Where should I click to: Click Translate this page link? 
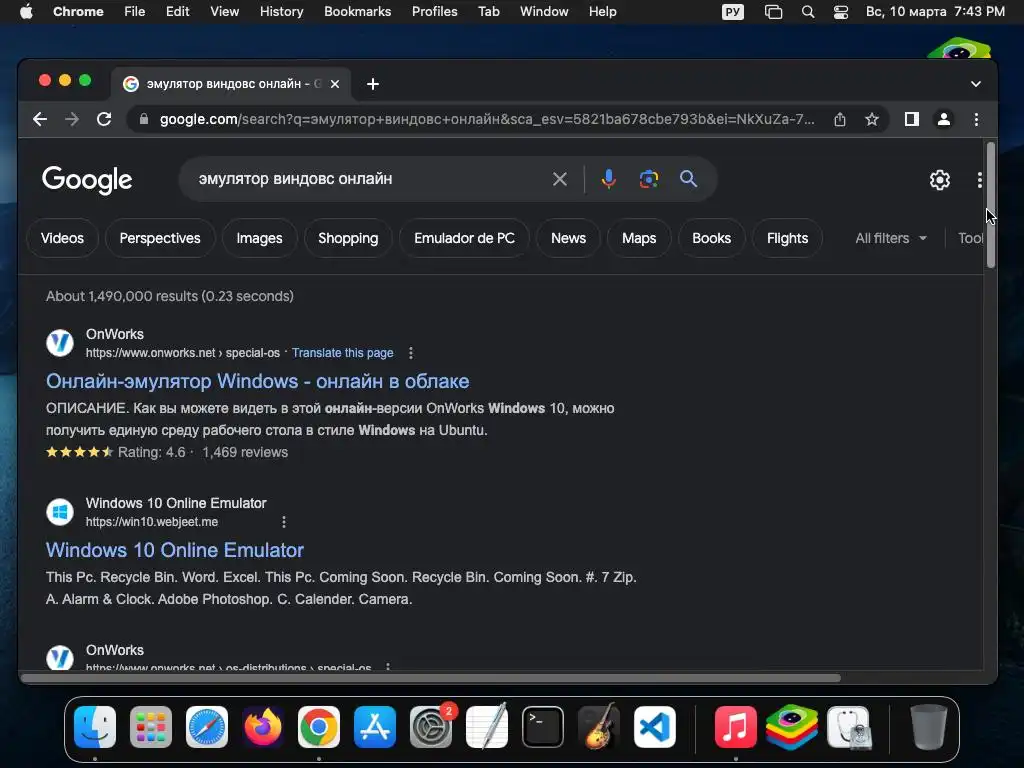[342, 353]
